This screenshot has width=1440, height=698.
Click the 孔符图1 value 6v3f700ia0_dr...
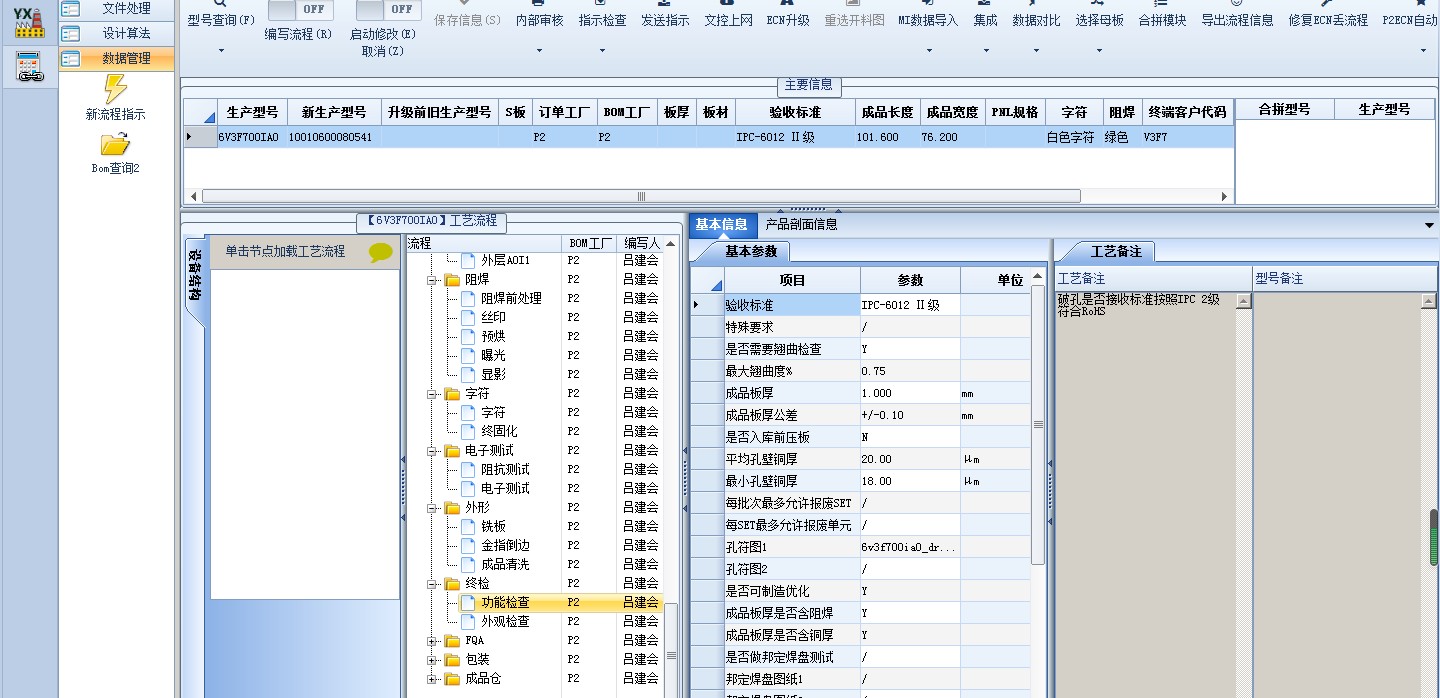(x=910, y=547)
